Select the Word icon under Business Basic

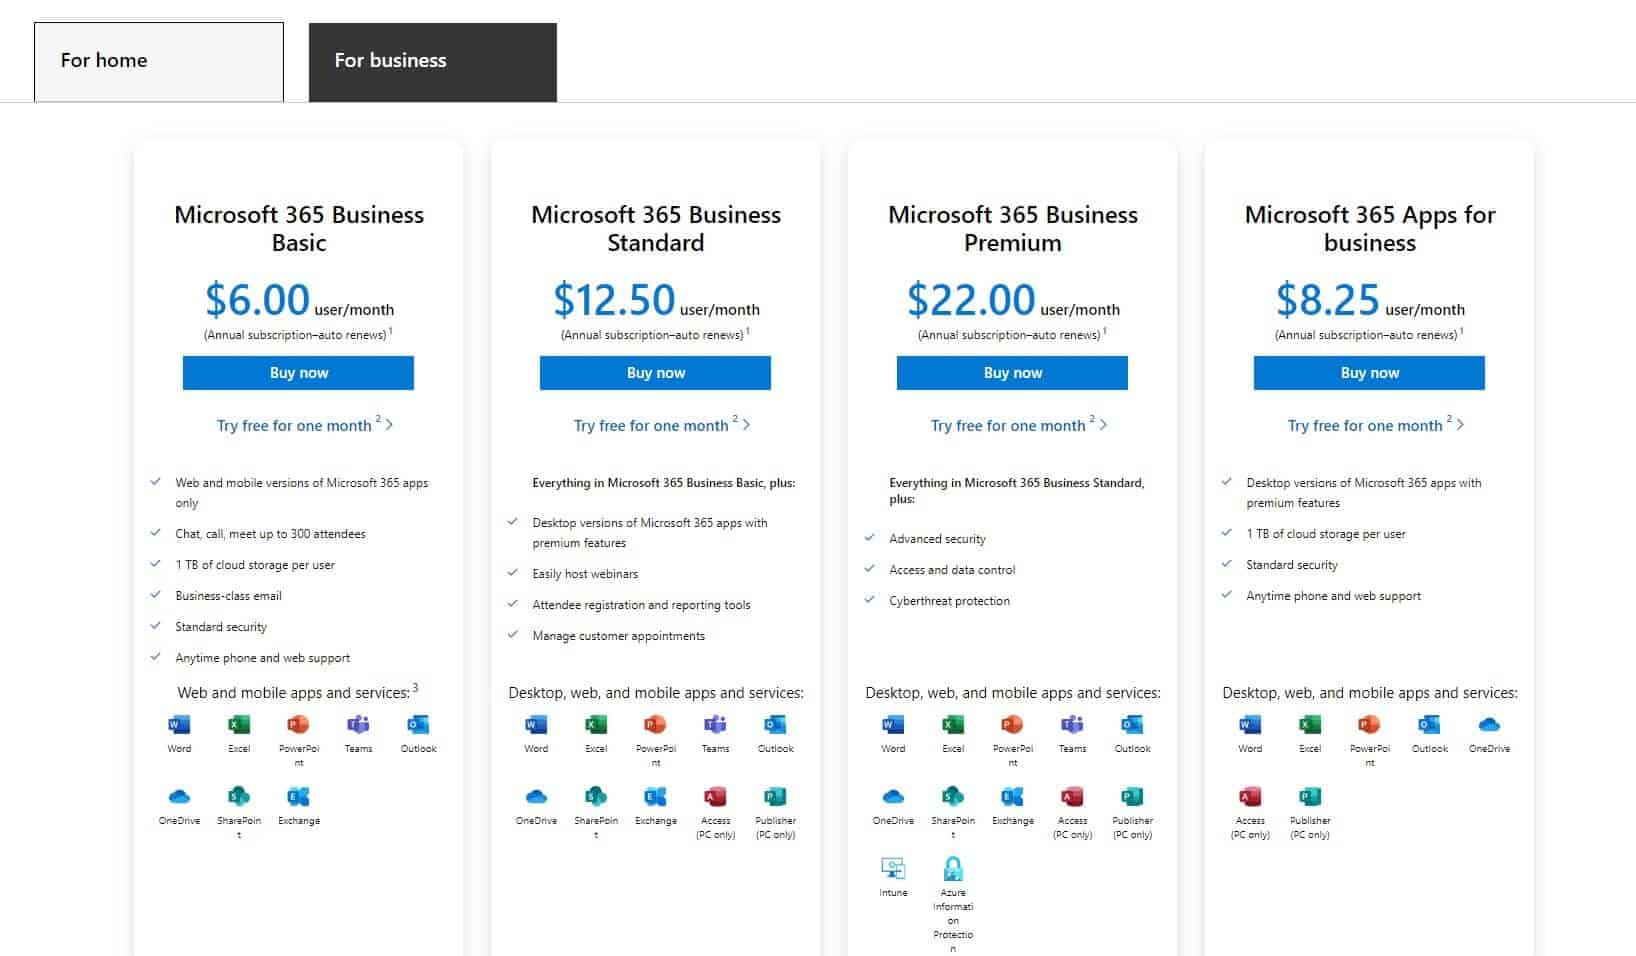pyautogui.click(x=180, y=725)
